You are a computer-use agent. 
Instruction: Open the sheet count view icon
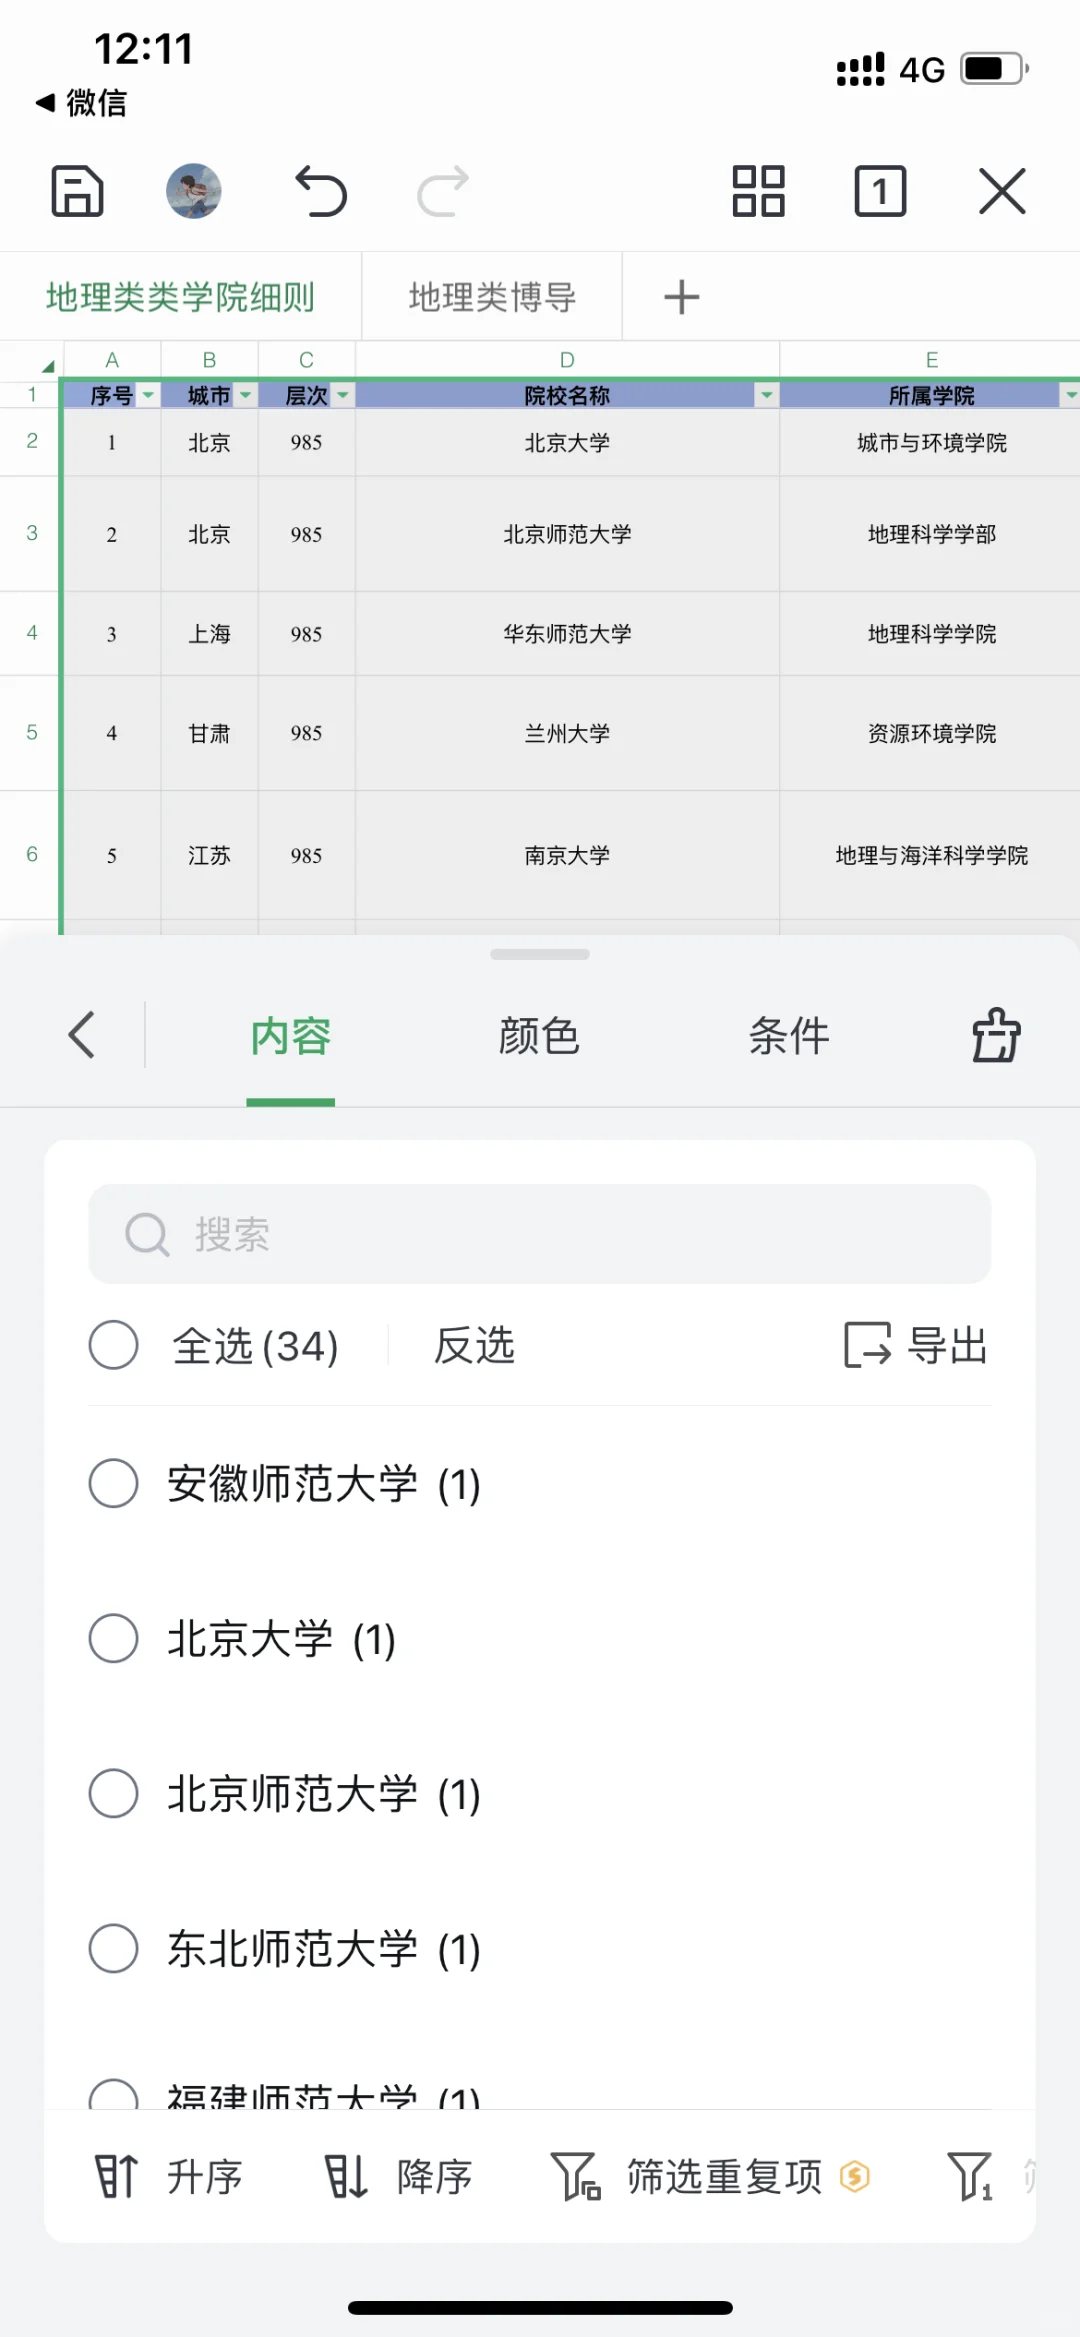click(880, 191)
